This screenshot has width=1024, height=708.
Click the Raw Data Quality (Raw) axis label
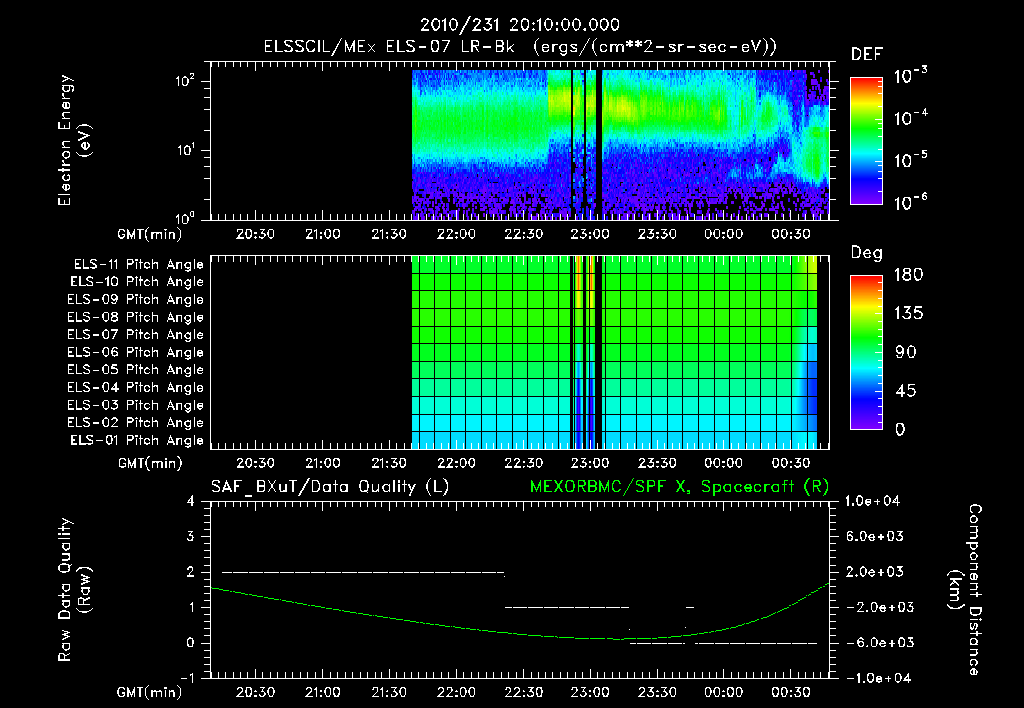click(x=74, y=590)
